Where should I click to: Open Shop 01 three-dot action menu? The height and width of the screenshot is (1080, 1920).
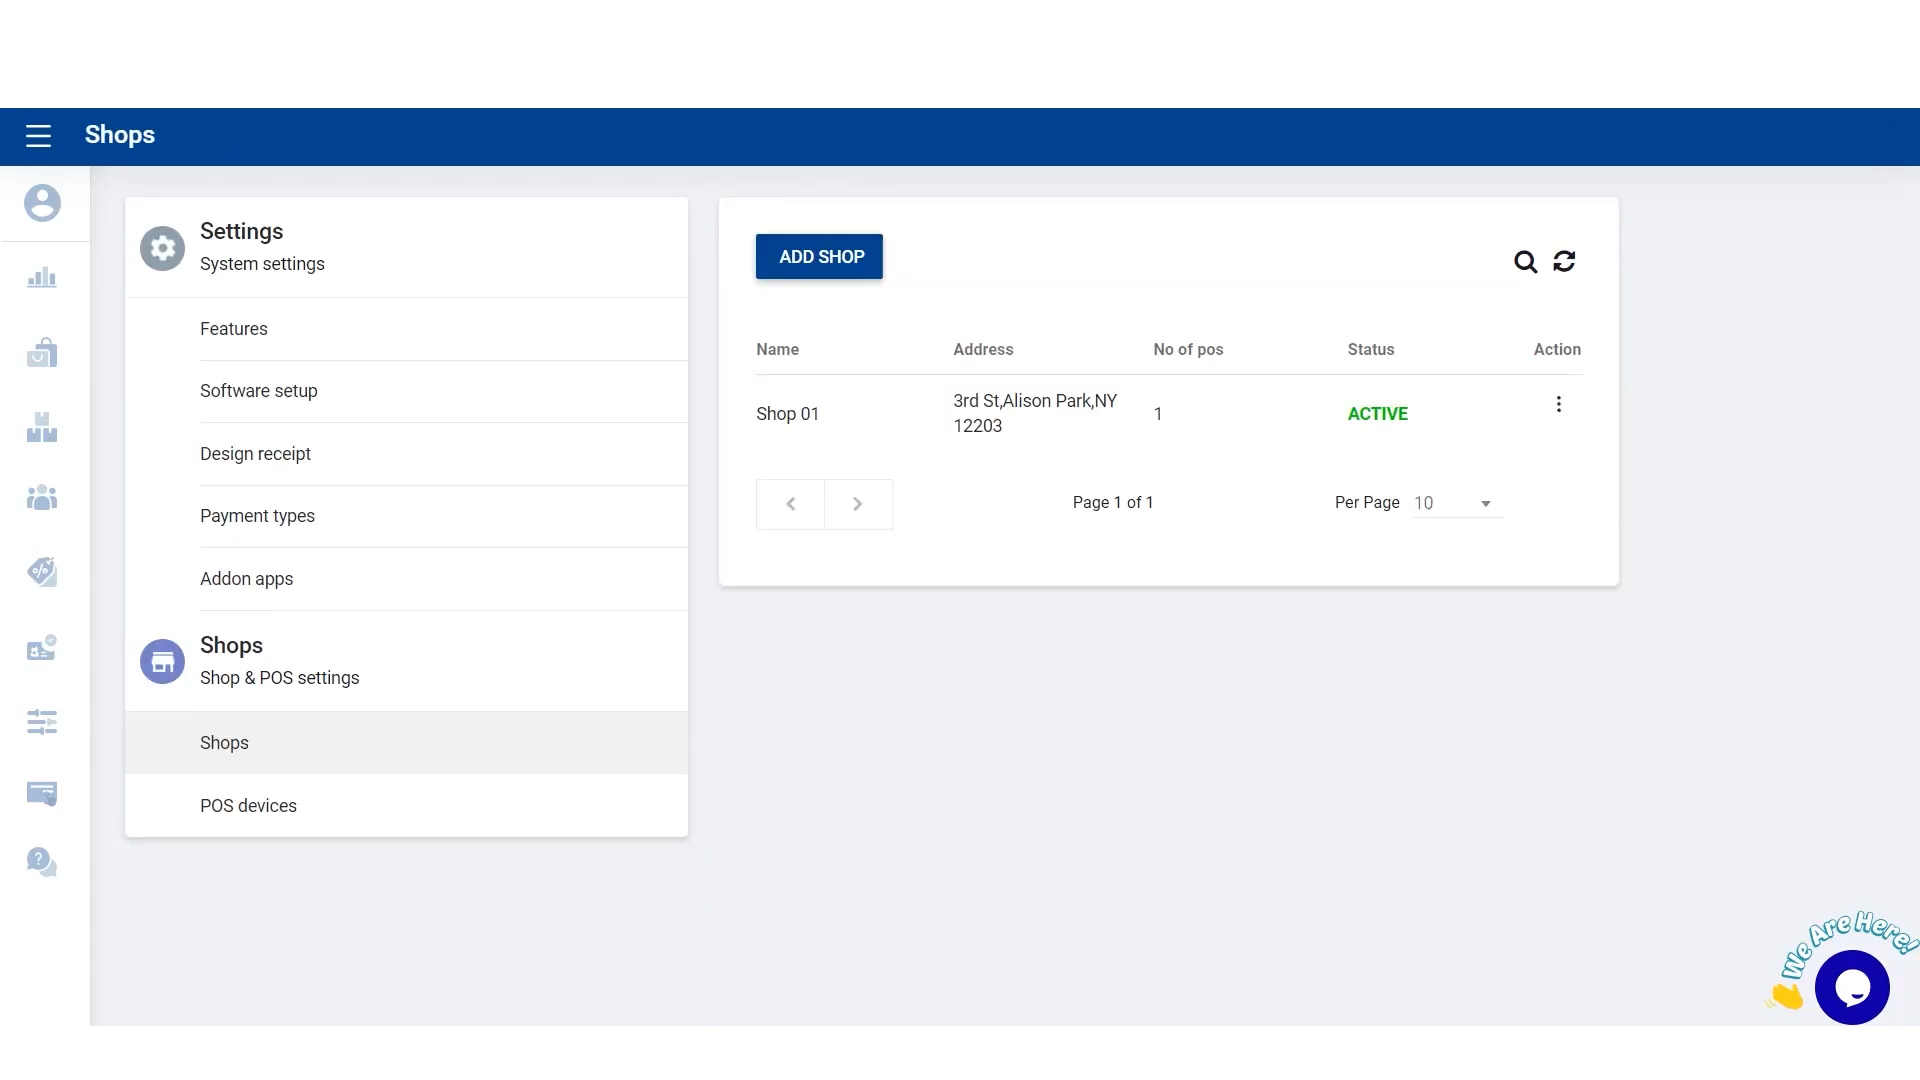(1558, 404)
